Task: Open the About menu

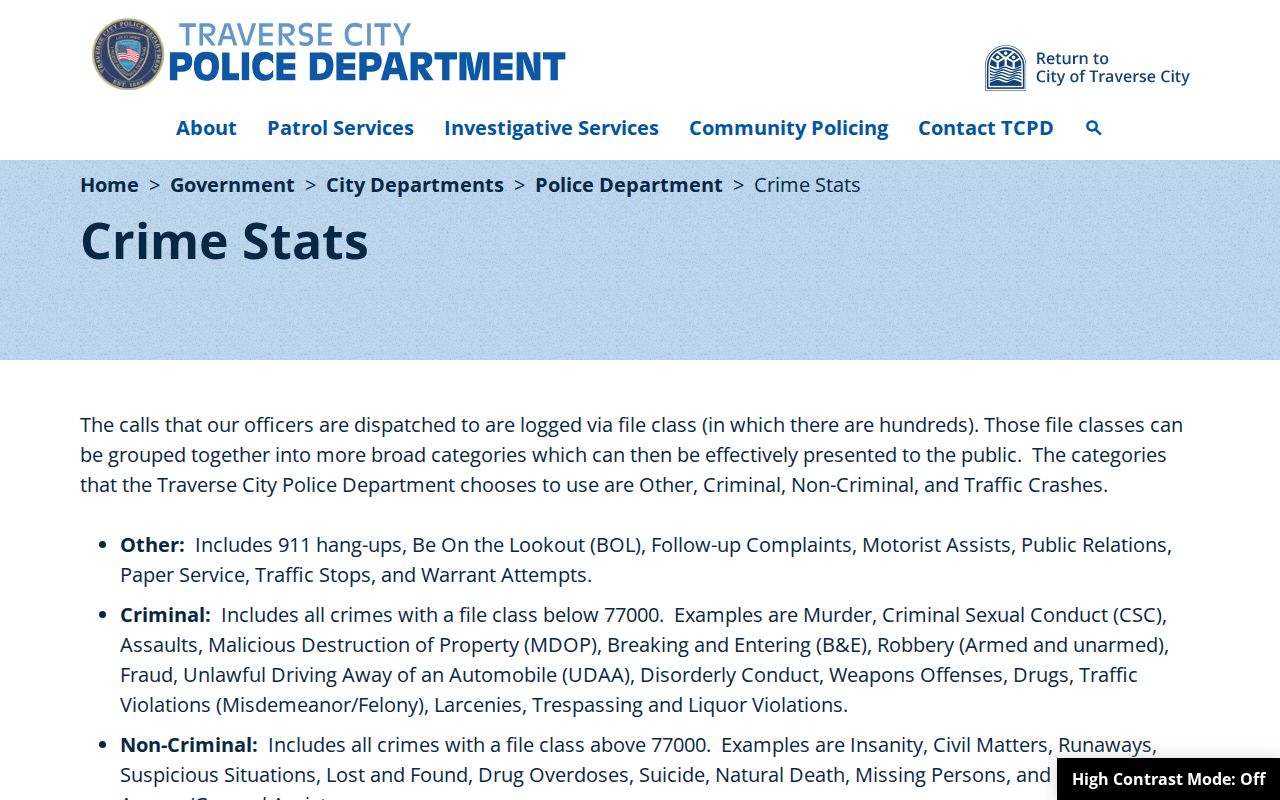Action: point(206,128)
